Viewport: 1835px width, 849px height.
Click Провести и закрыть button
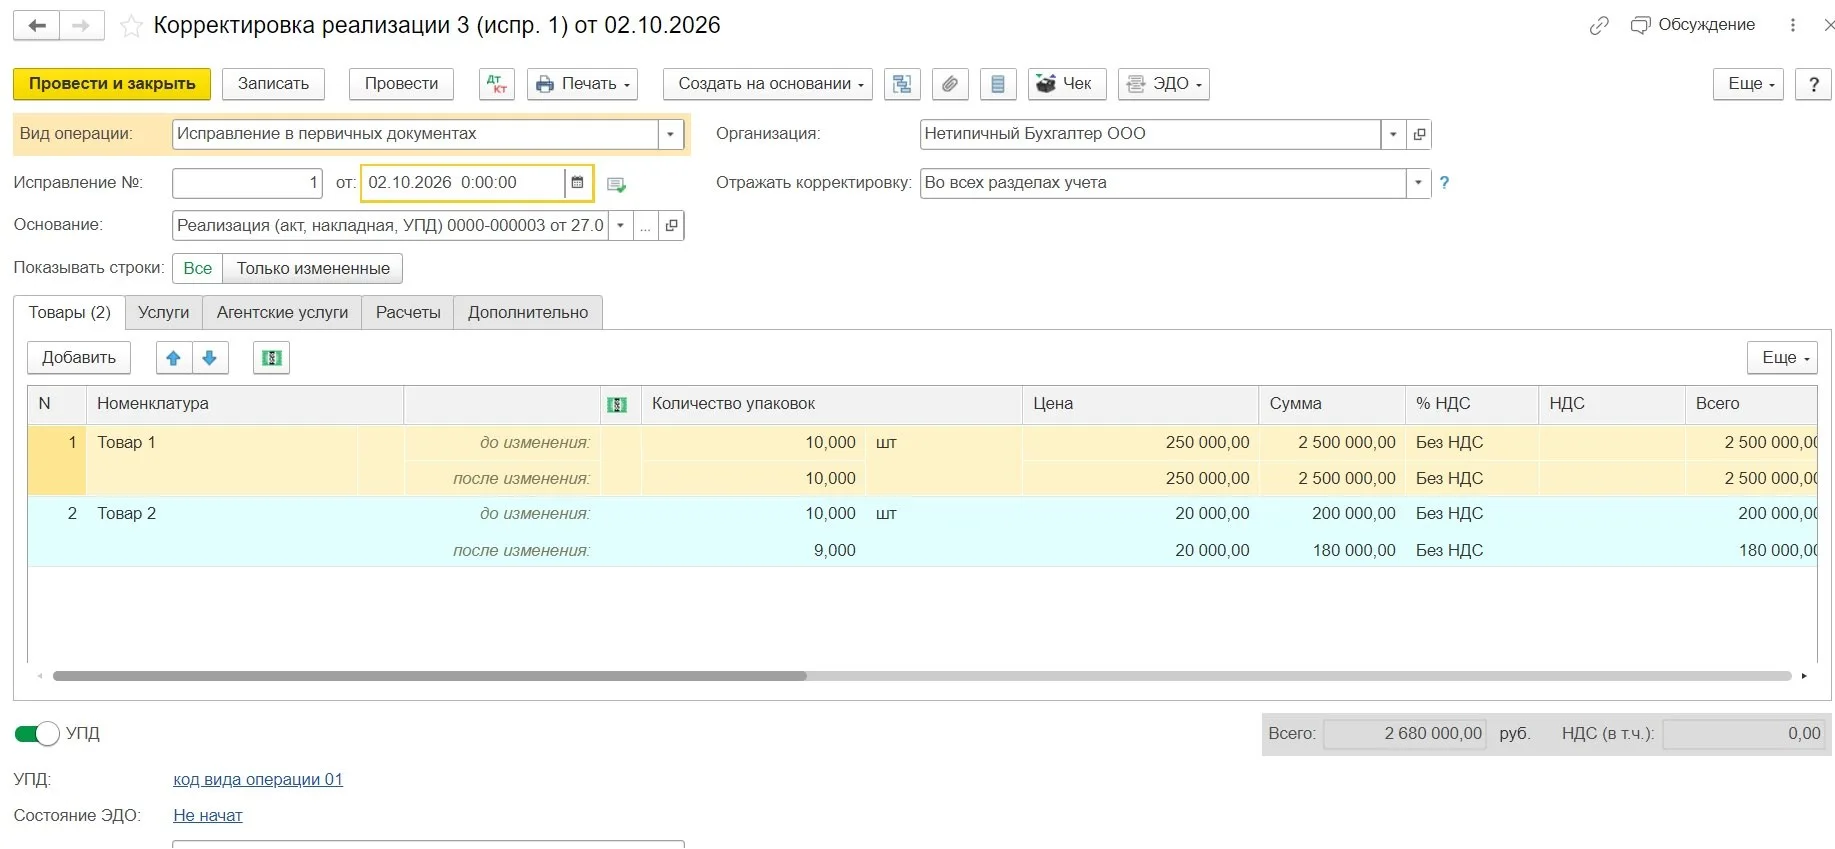click(x=112, y=84)
